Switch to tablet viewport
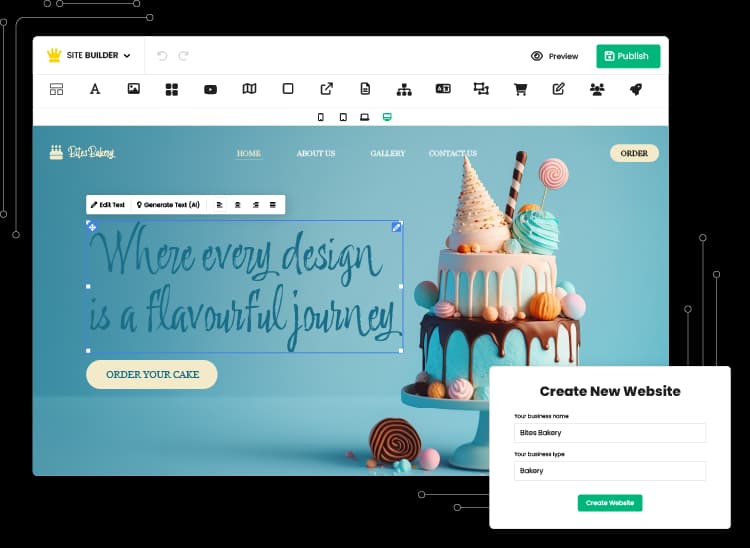 click(x=343, y=117)
